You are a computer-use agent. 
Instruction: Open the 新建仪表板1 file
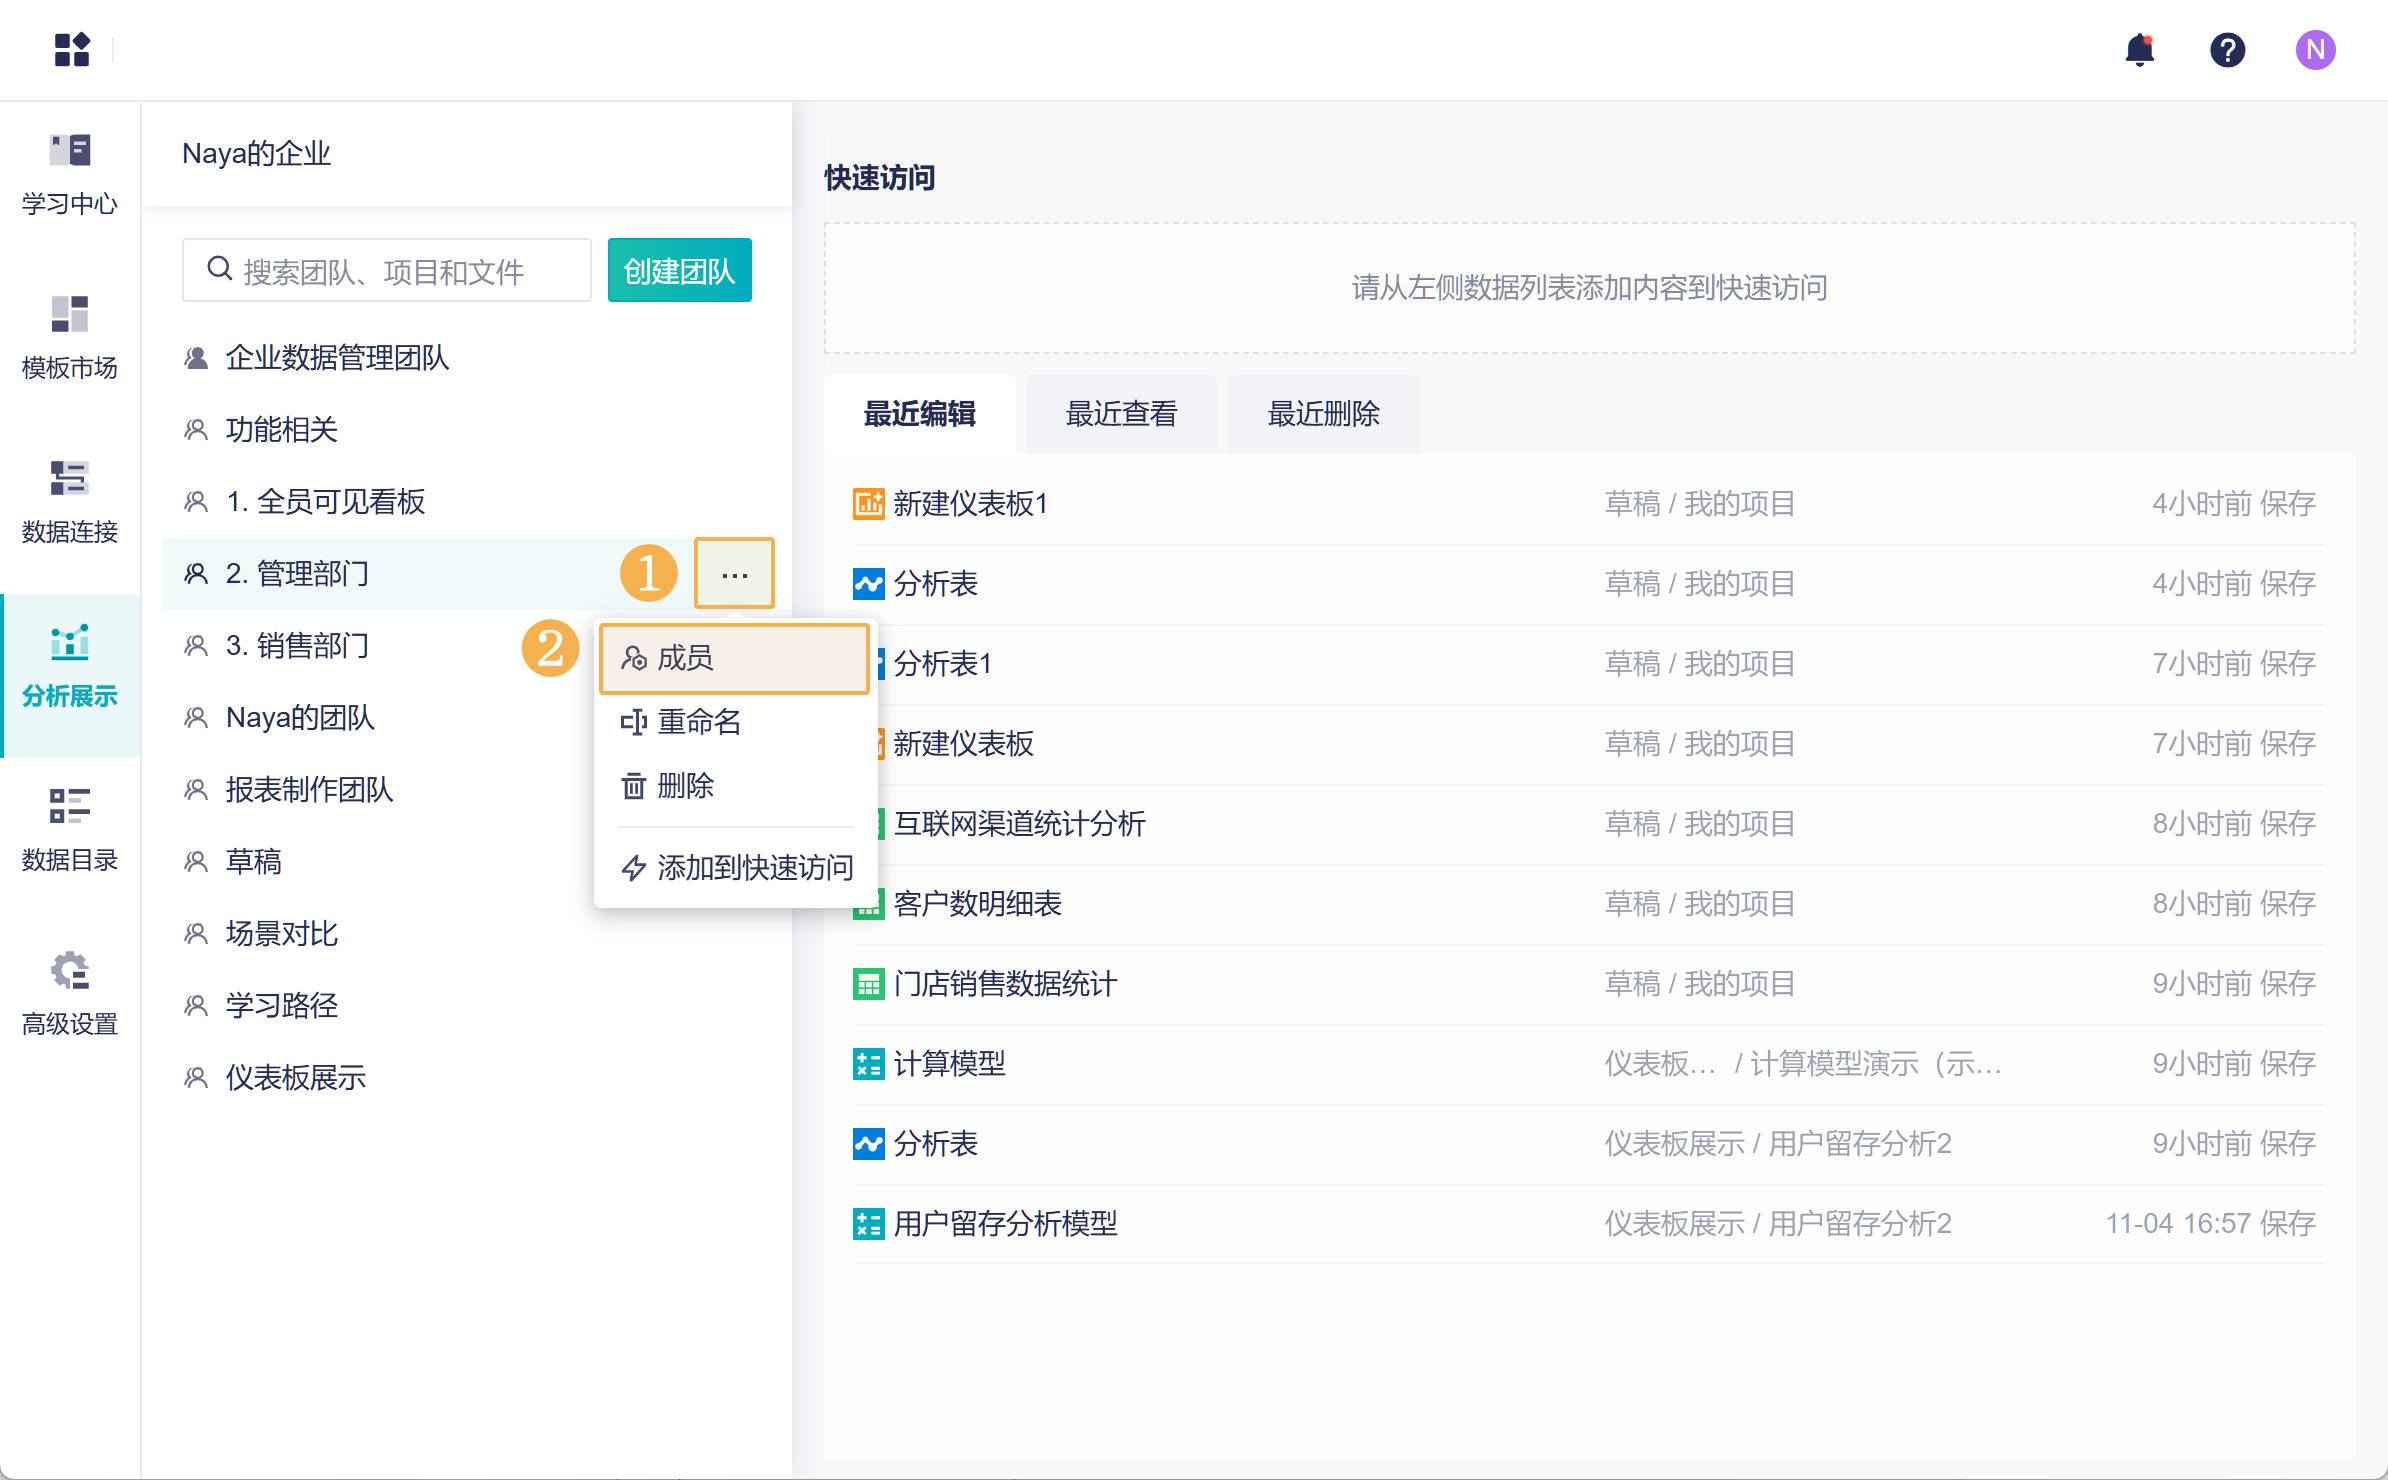969,504
